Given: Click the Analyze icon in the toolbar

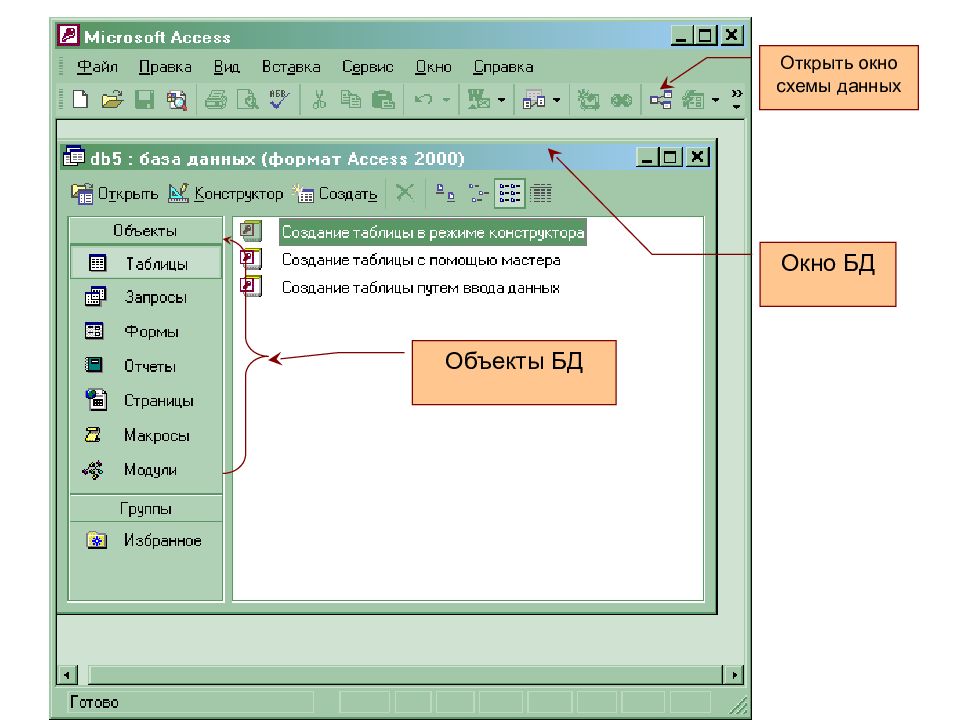Looking at the screenshot, I should point(533,99).
